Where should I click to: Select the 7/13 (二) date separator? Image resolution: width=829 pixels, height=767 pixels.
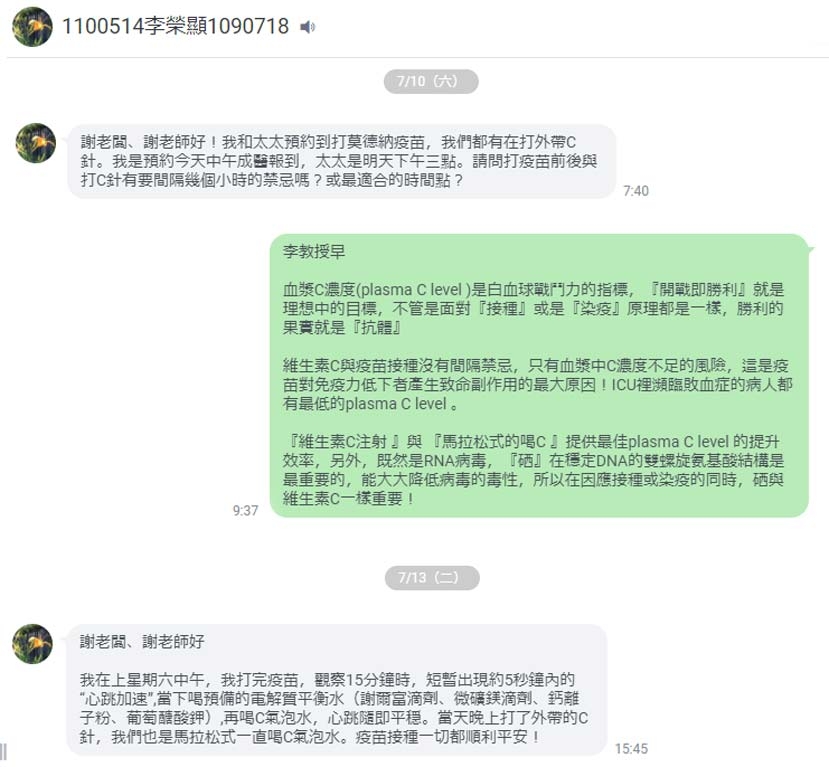click(432, 577)
